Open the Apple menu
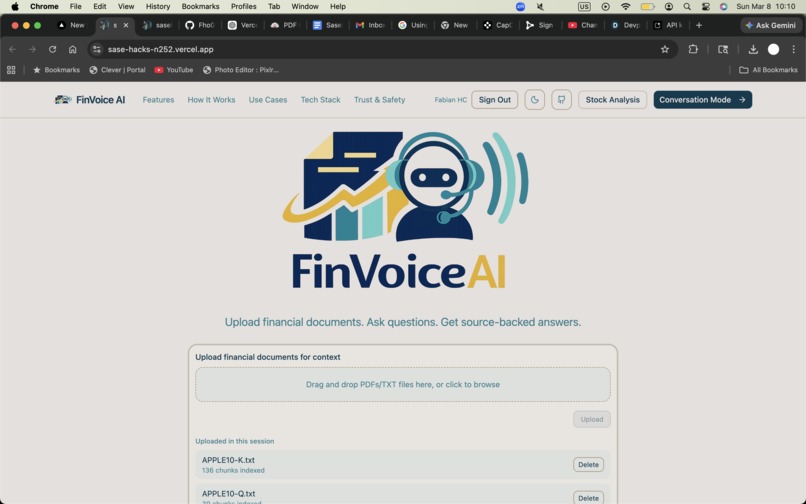The height and width of the screenshot is (504, 806). coord(15,7)
